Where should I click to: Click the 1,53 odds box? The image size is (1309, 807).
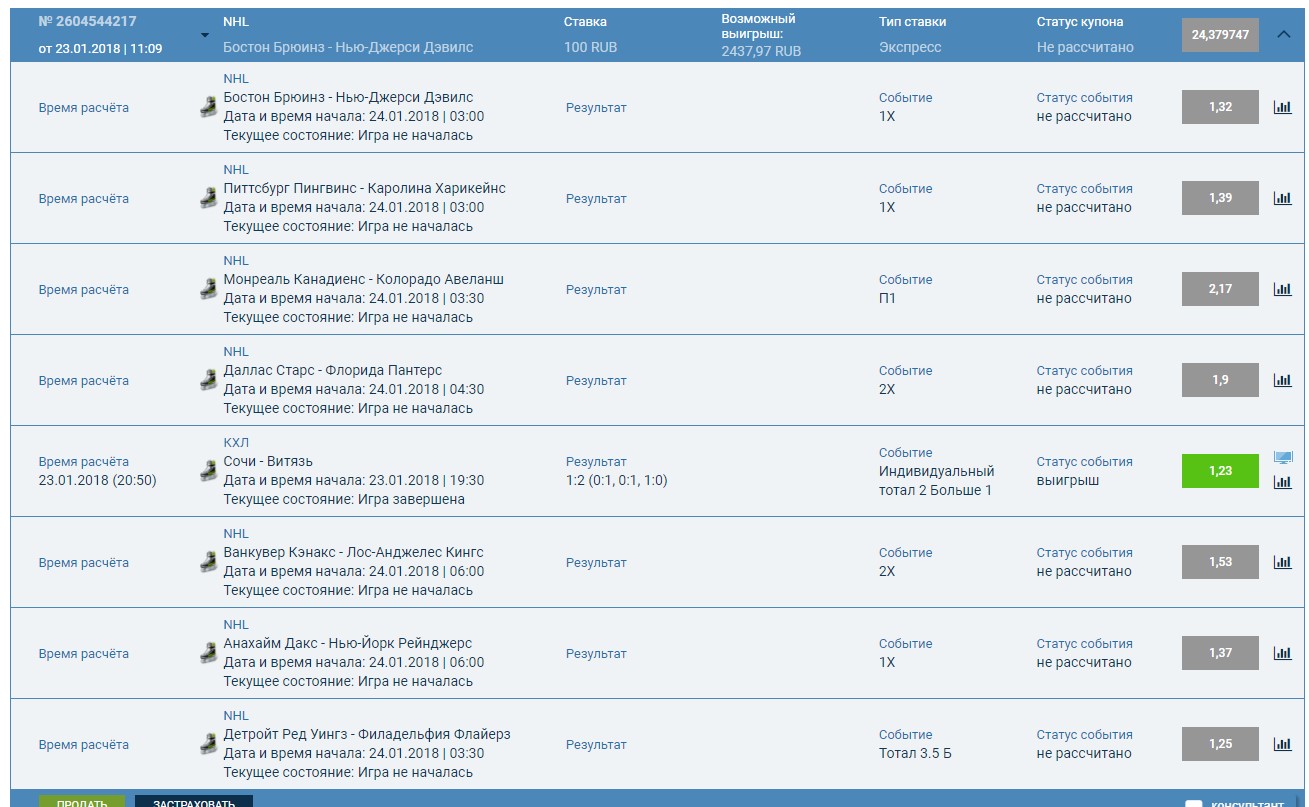1220,562
